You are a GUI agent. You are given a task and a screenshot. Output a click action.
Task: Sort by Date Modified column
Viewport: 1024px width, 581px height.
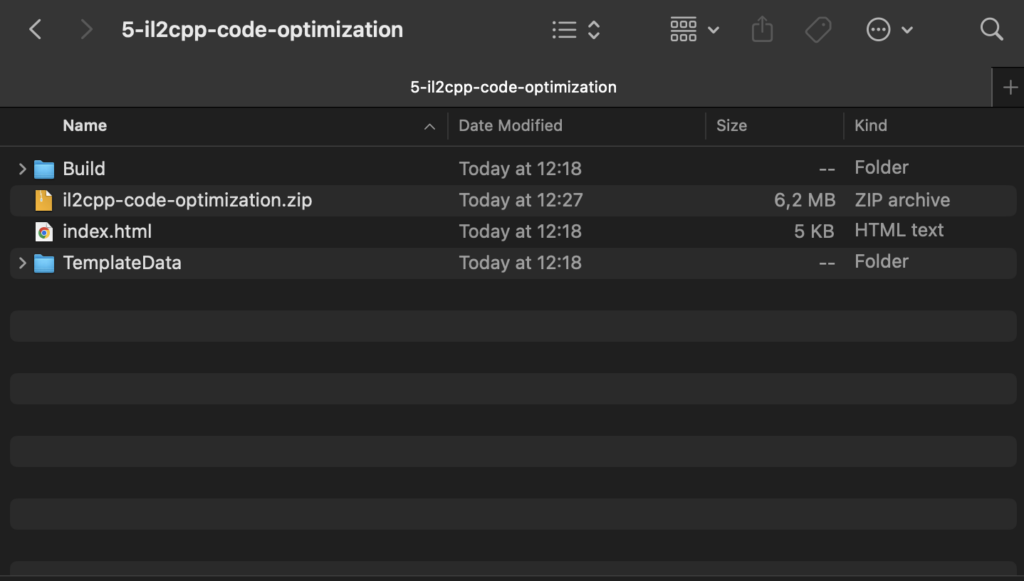click(x=511, y=126)
